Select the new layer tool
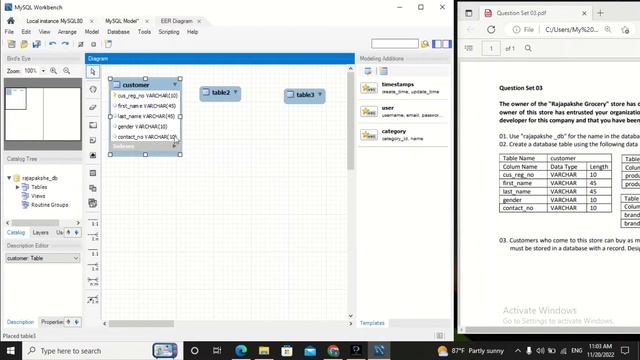The image size is (640, 360). pos(93,125)
